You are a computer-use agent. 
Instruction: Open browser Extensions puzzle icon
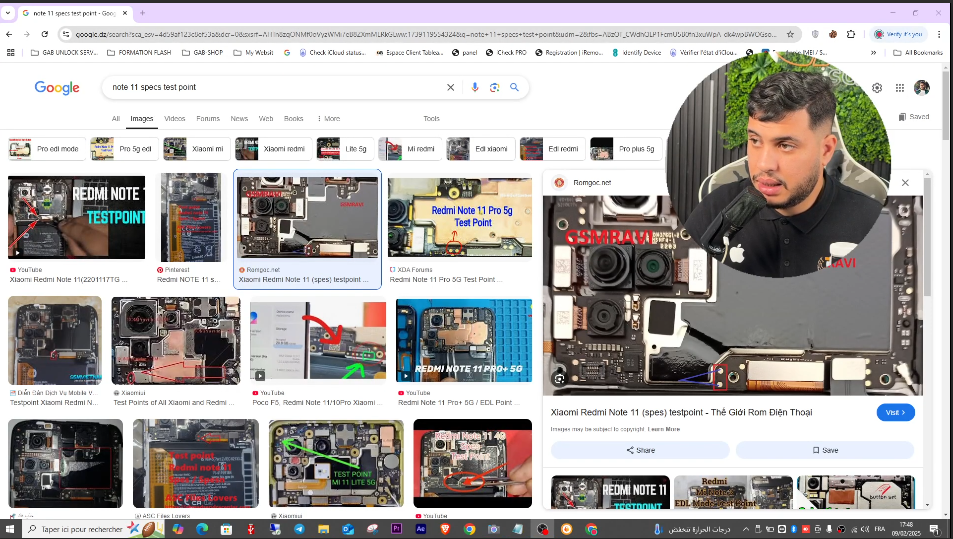851,34
